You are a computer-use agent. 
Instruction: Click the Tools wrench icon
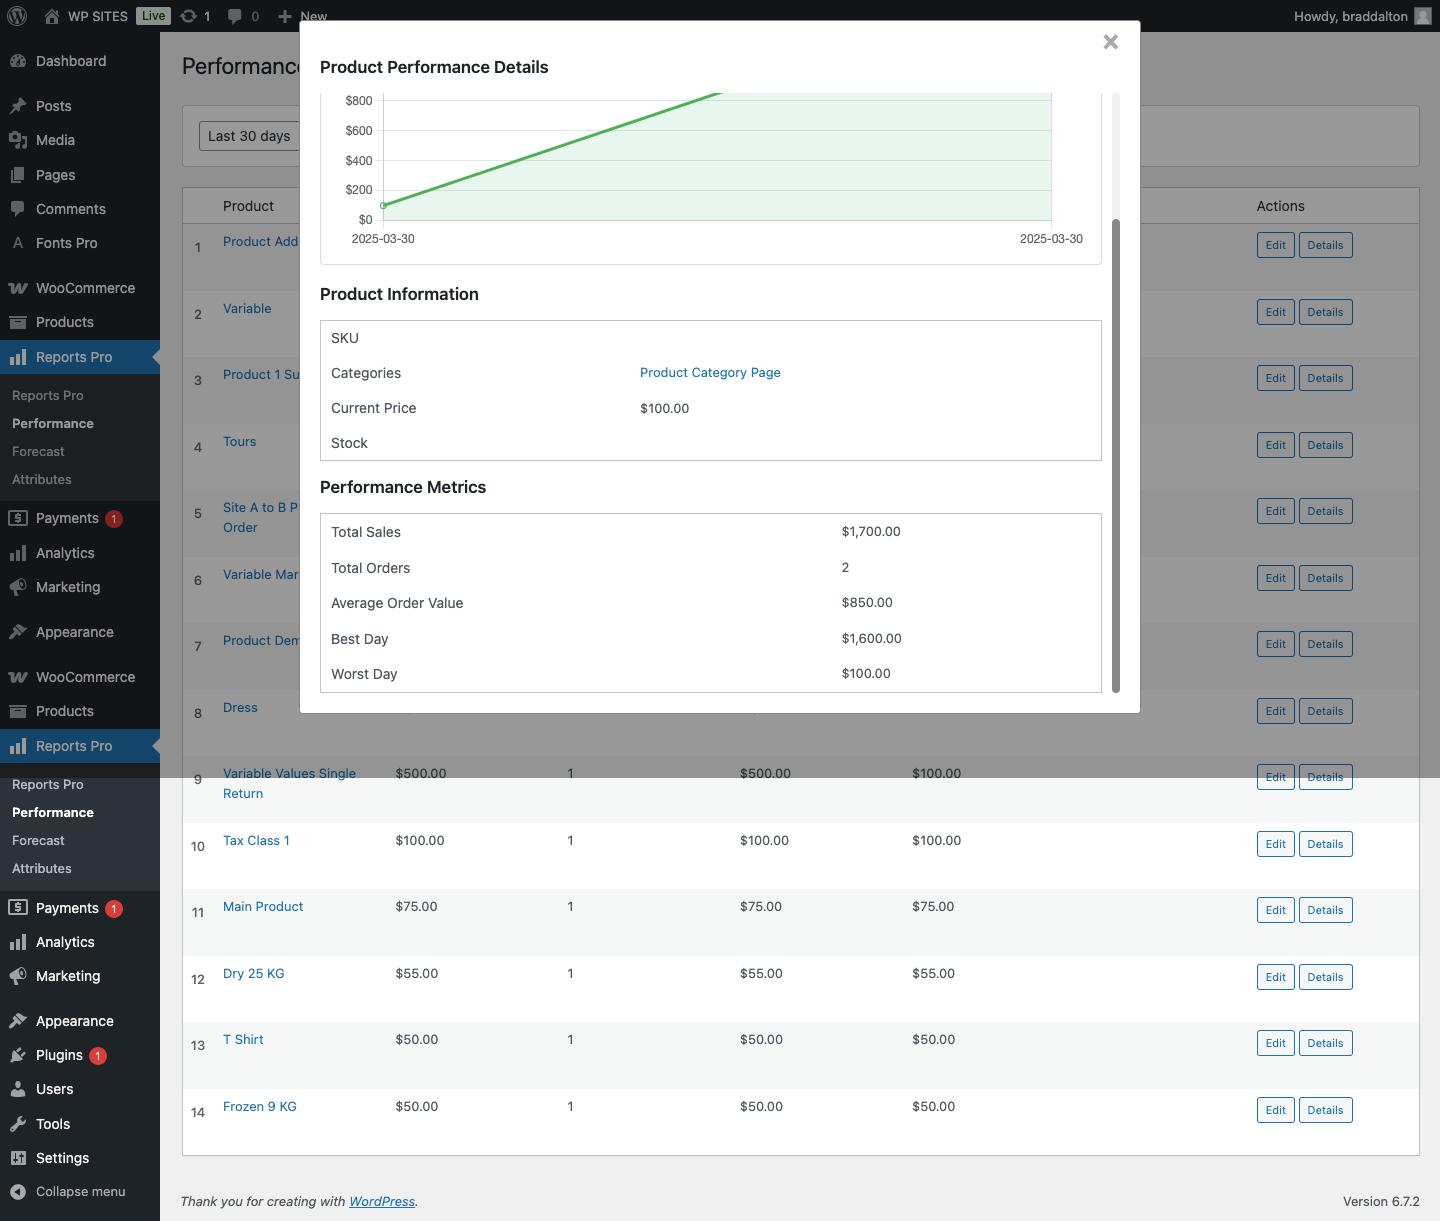(18, 1124)
